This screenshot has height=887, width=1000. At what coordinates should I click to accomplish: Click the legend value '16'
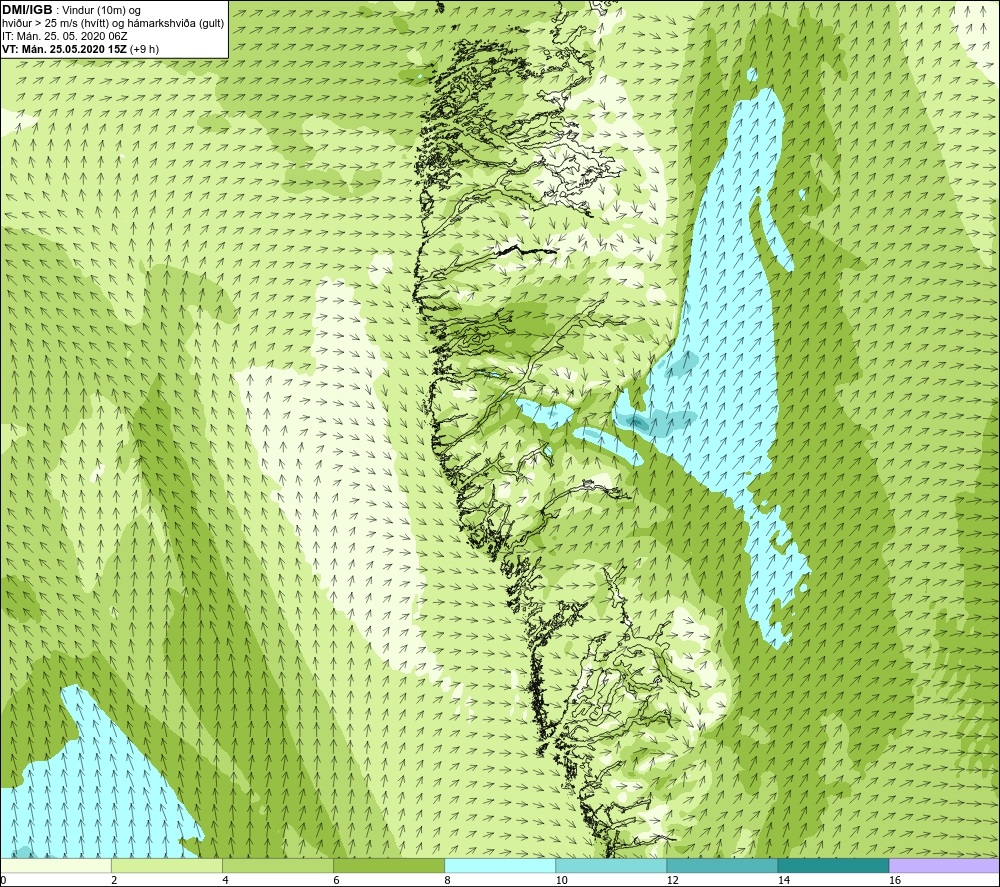pyautogui.click(x=895, y=881)
